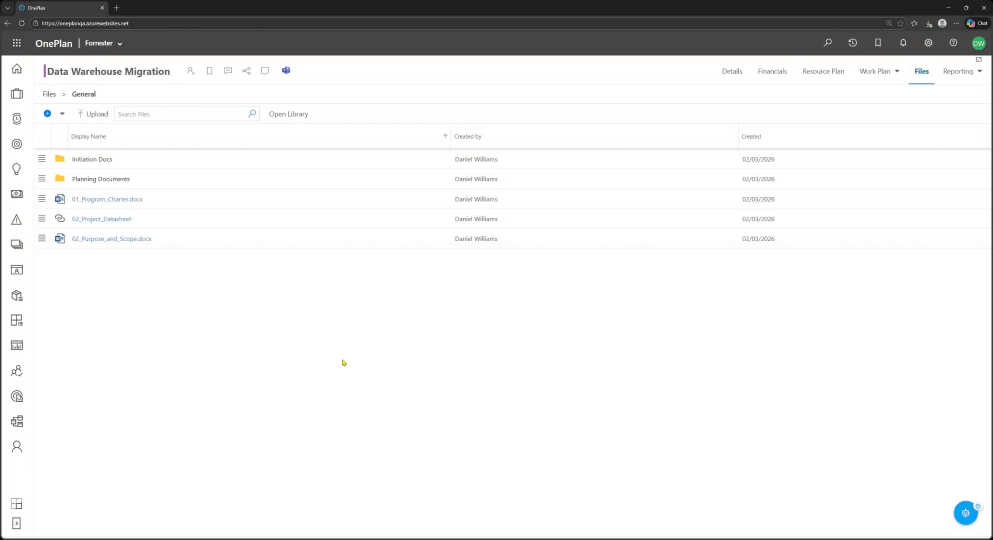The image size is (993, 540).
Task: Sort by the Display Name column
Action: click(89, 136)
